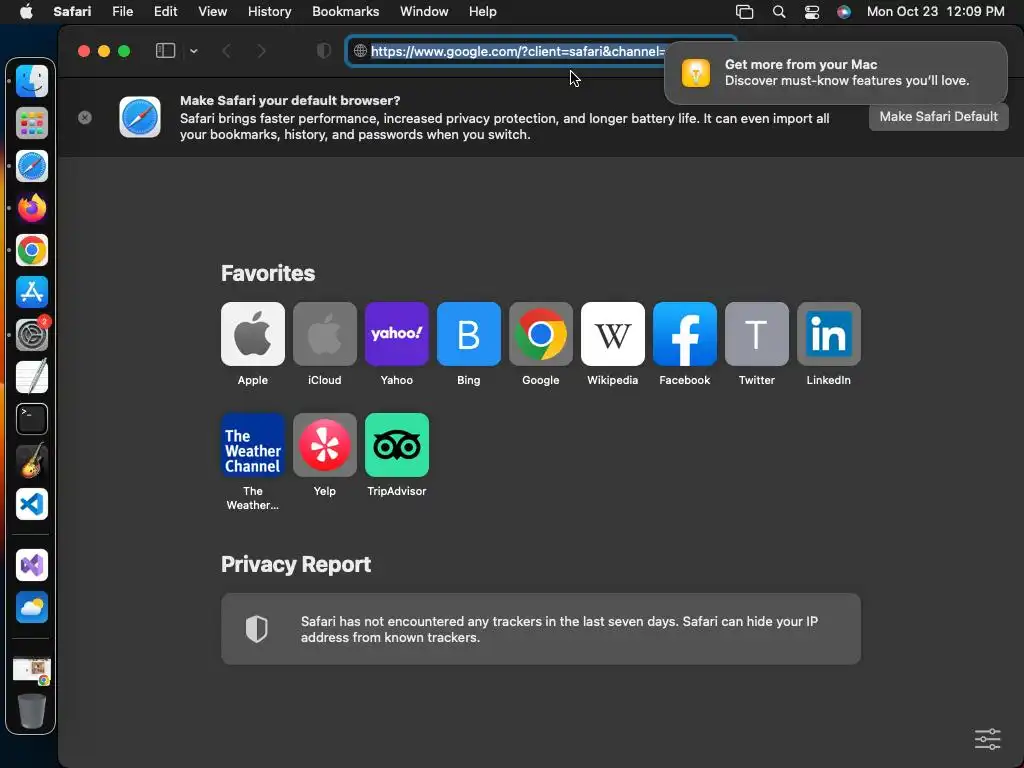
Task: Open the Weather app from the Dock
Action: [x=31, y=607]
